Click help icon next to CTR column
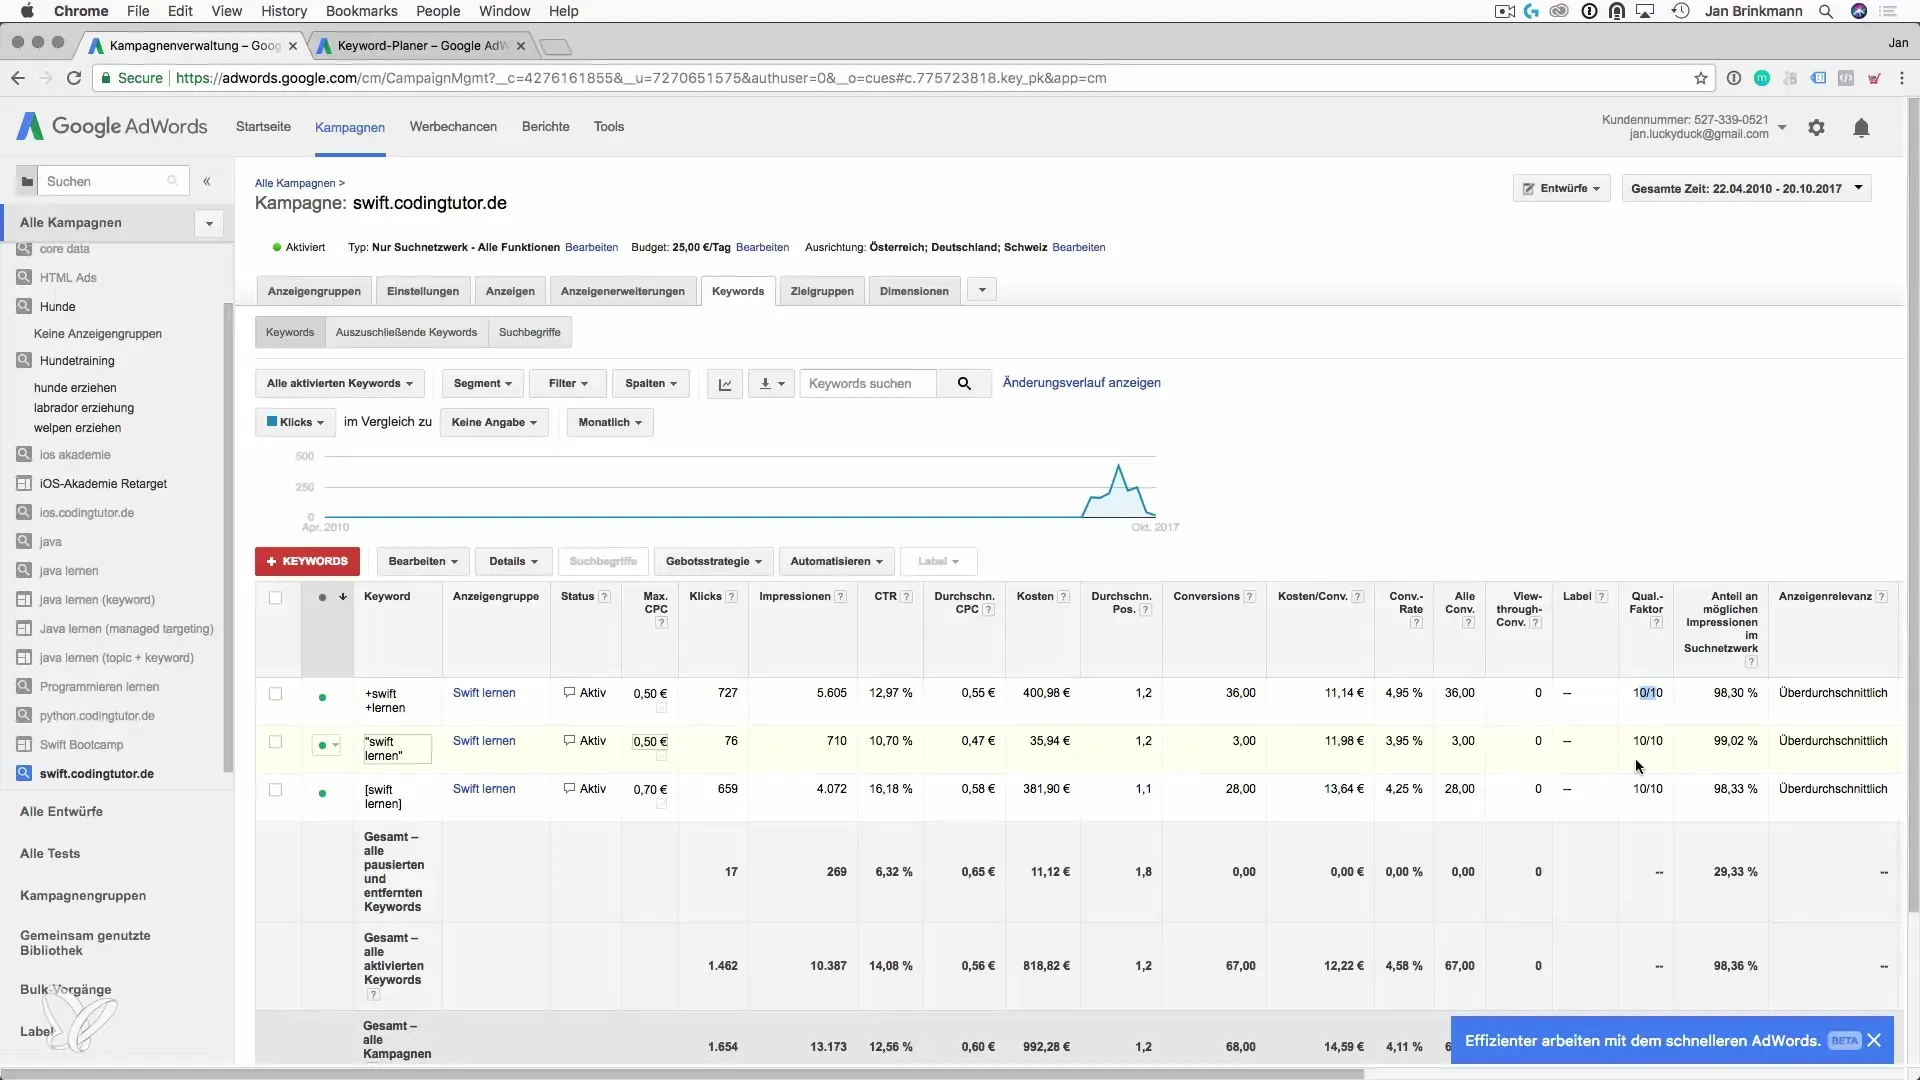 [x=906, y=597]
